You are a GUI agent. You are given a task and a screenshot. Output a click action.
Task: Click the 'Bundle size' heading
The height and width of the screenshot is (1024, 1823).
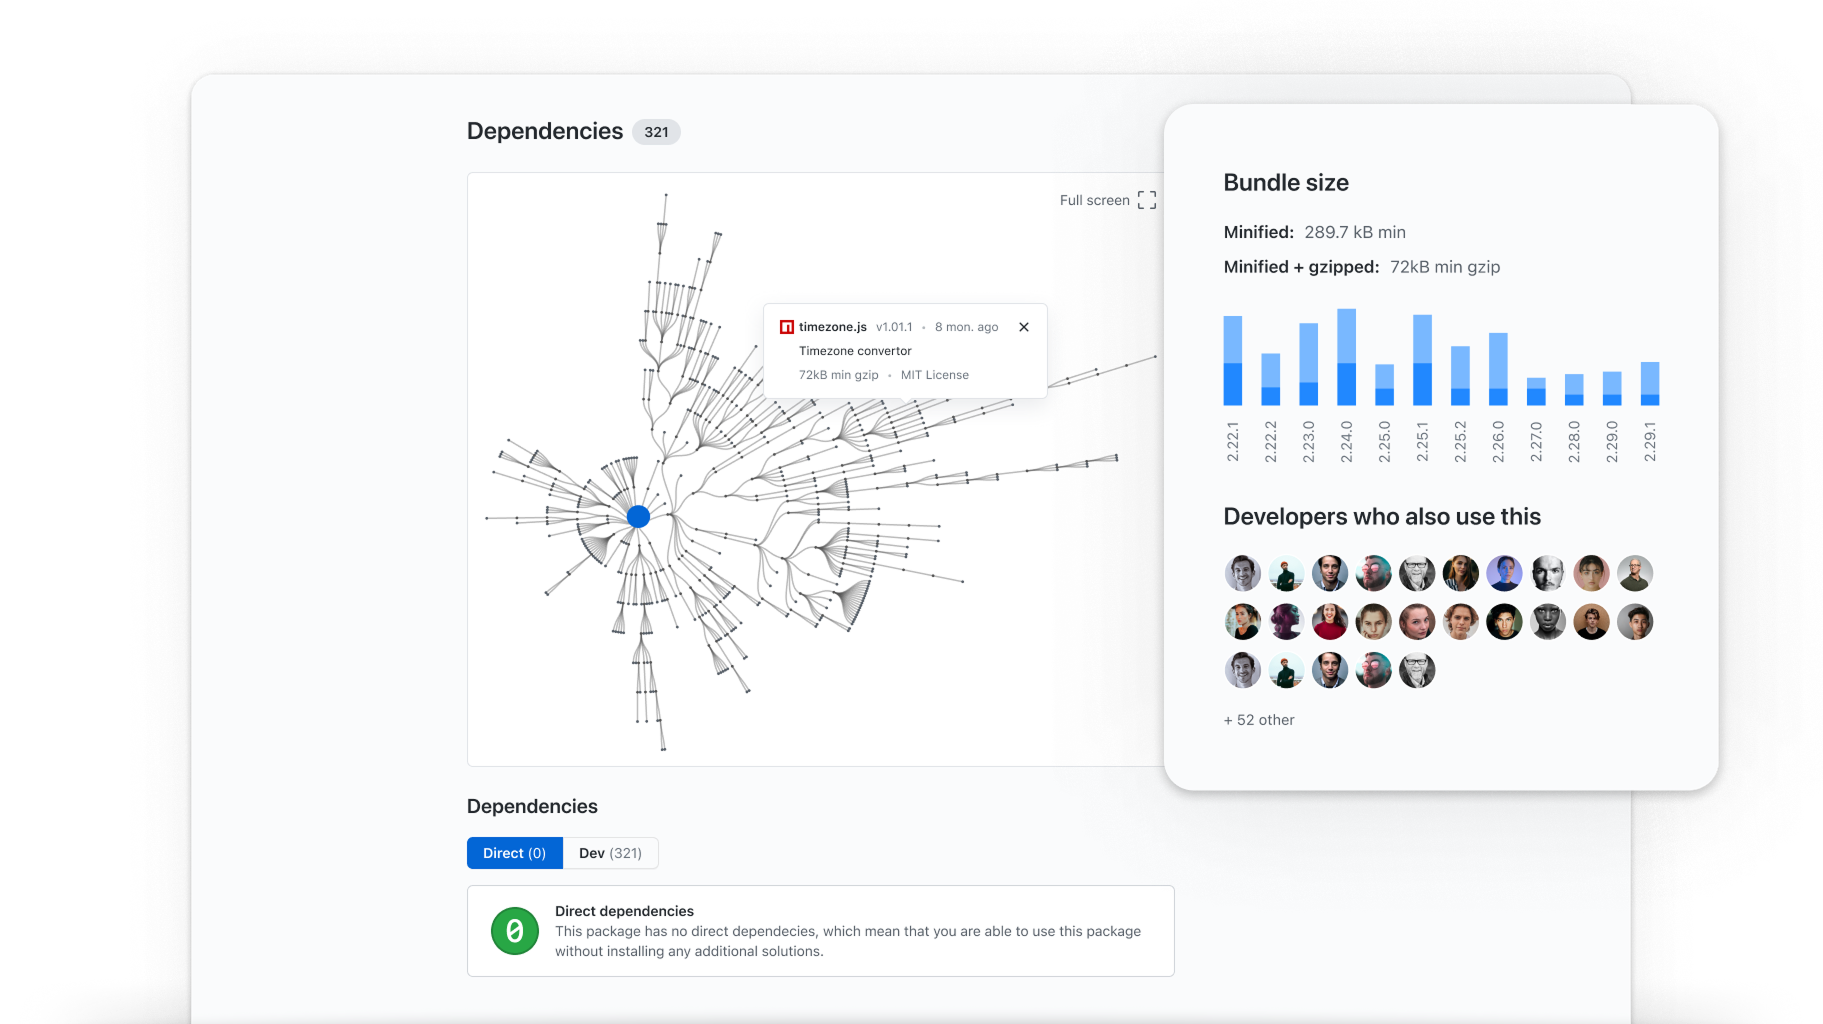click(x=1286, y=183)
